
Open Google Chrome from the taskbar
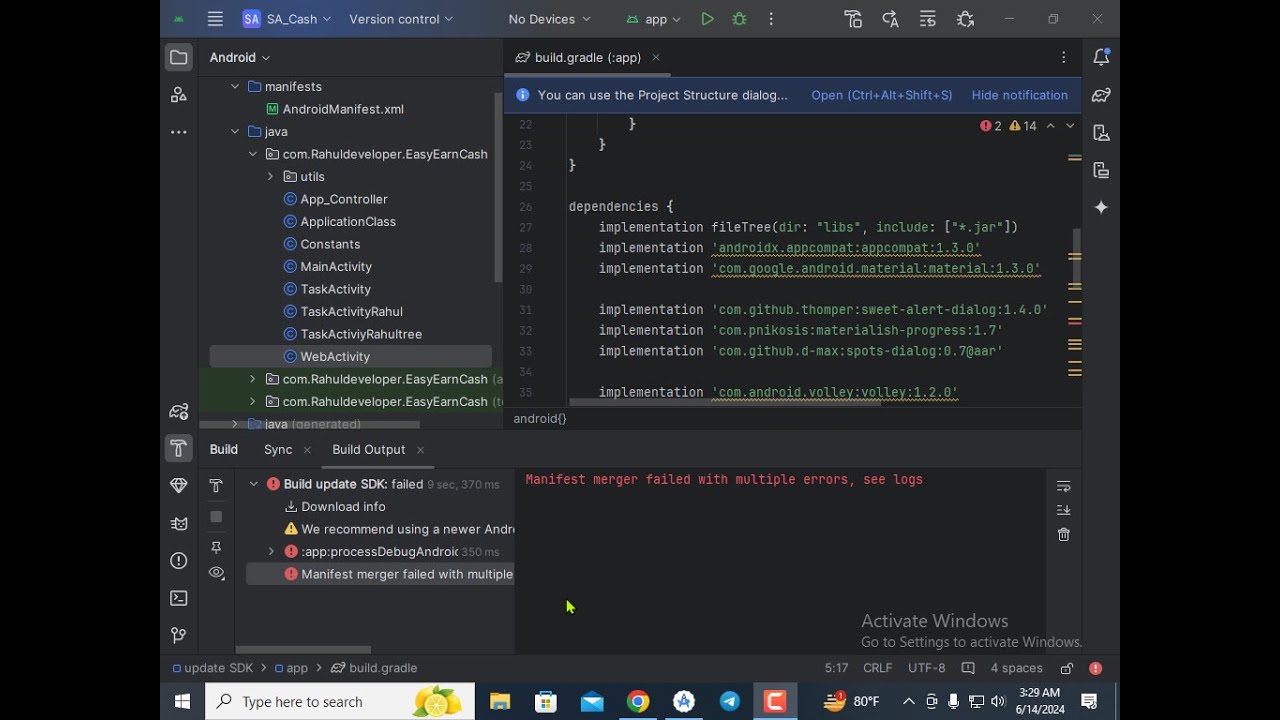coord(638,702)
